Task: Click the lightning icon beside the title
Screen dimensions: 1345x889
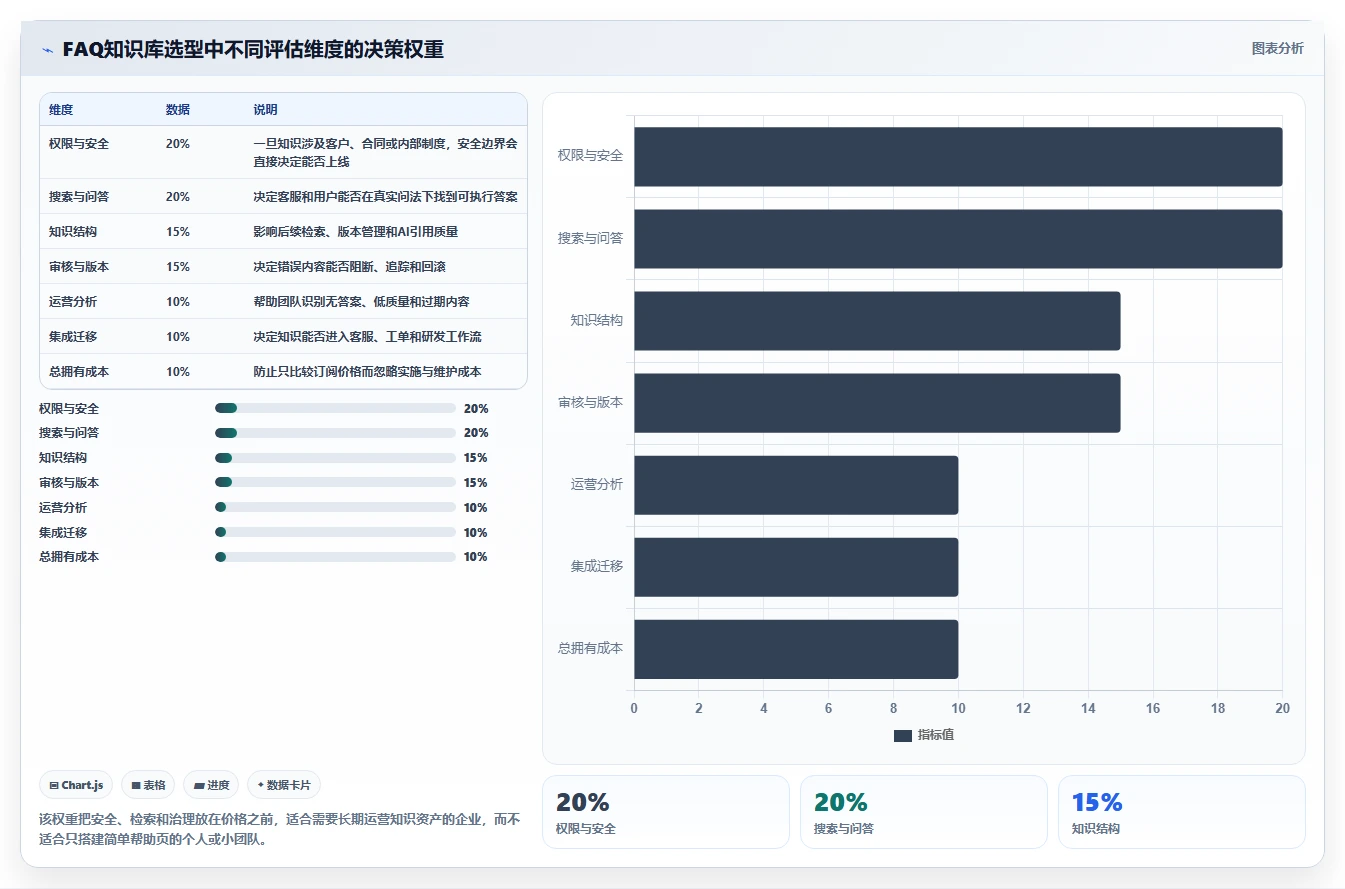Action: [48, 50]
